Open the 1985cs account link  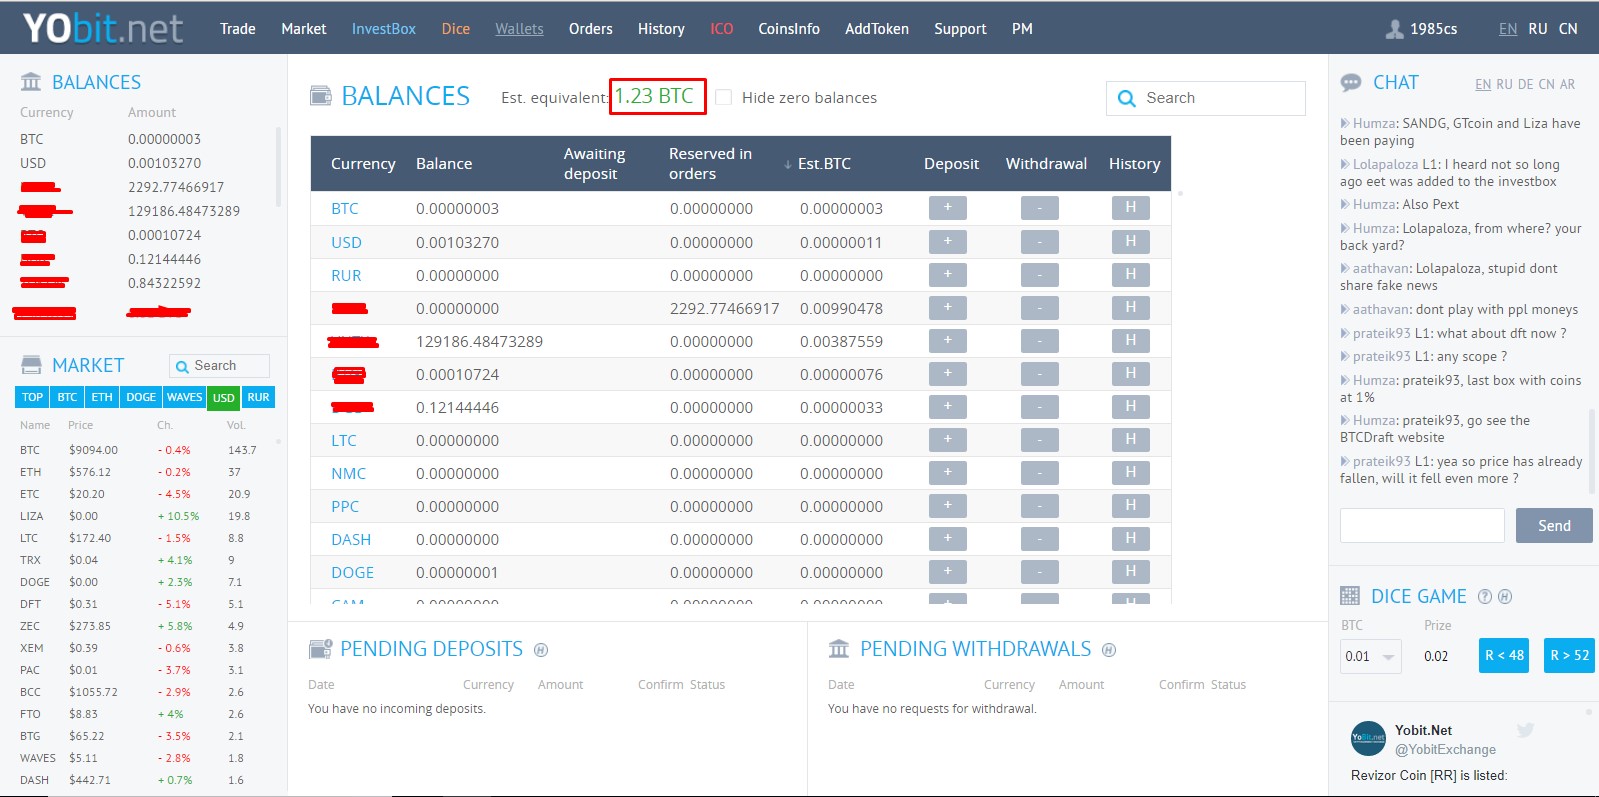pyautogui.click(x=1433, y=29)
